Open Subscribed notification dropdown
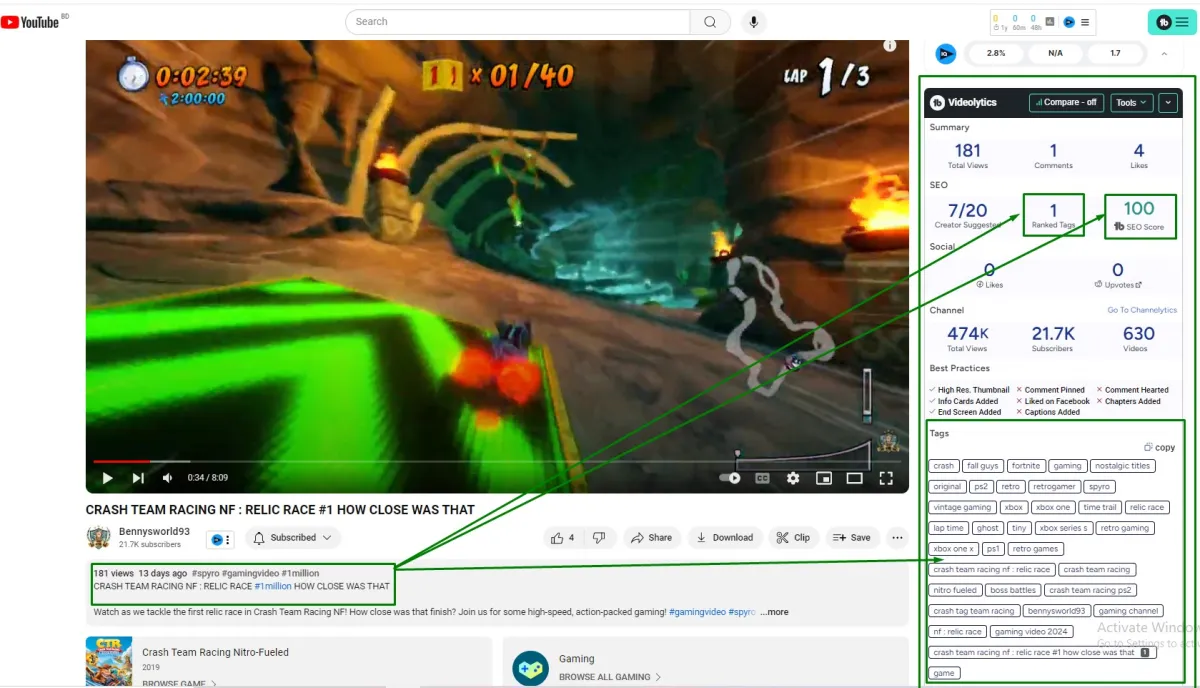Screen dimensions: 1200x688 [x=293, y=538]
